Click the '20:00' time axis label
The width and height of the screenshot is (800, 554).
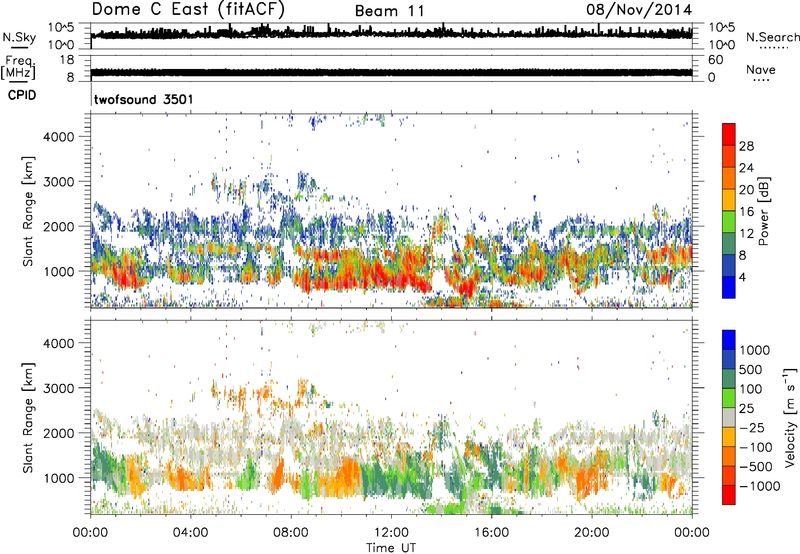[x=591, y=533]
